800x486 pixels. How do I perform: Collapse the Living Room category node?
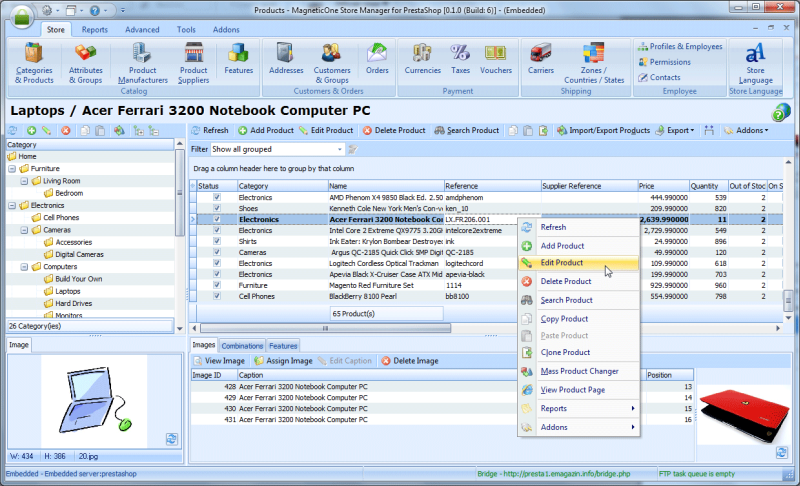(x=24, y=181)
